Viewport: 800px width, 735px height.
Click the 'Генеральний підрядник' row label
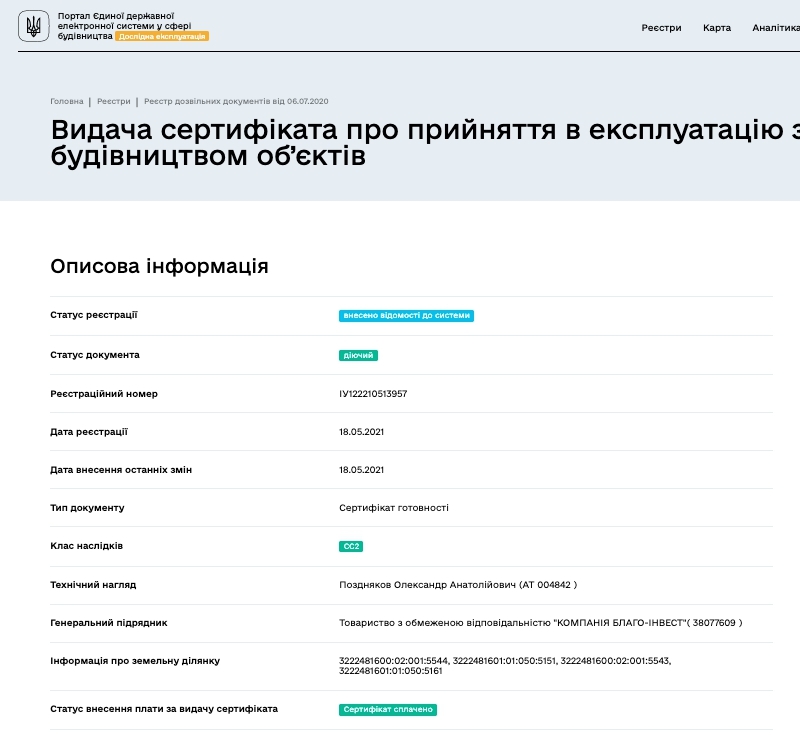tap(109, 623)
